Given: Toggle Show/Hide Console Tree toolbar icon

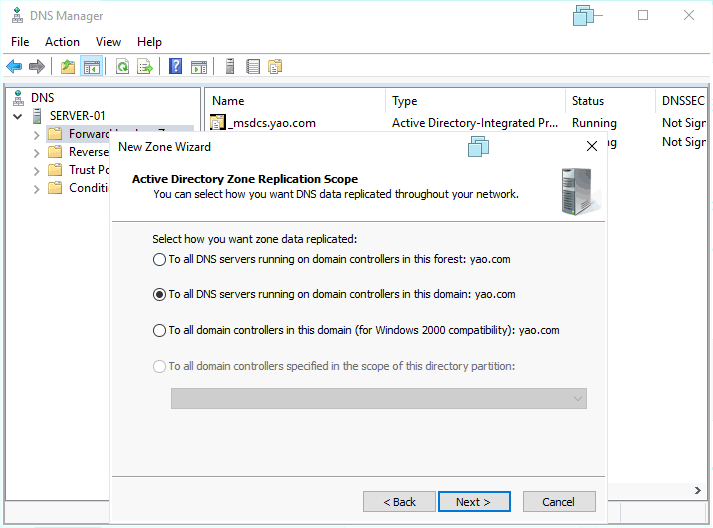Looking at the screenshot, I should [x=91, y=67].
